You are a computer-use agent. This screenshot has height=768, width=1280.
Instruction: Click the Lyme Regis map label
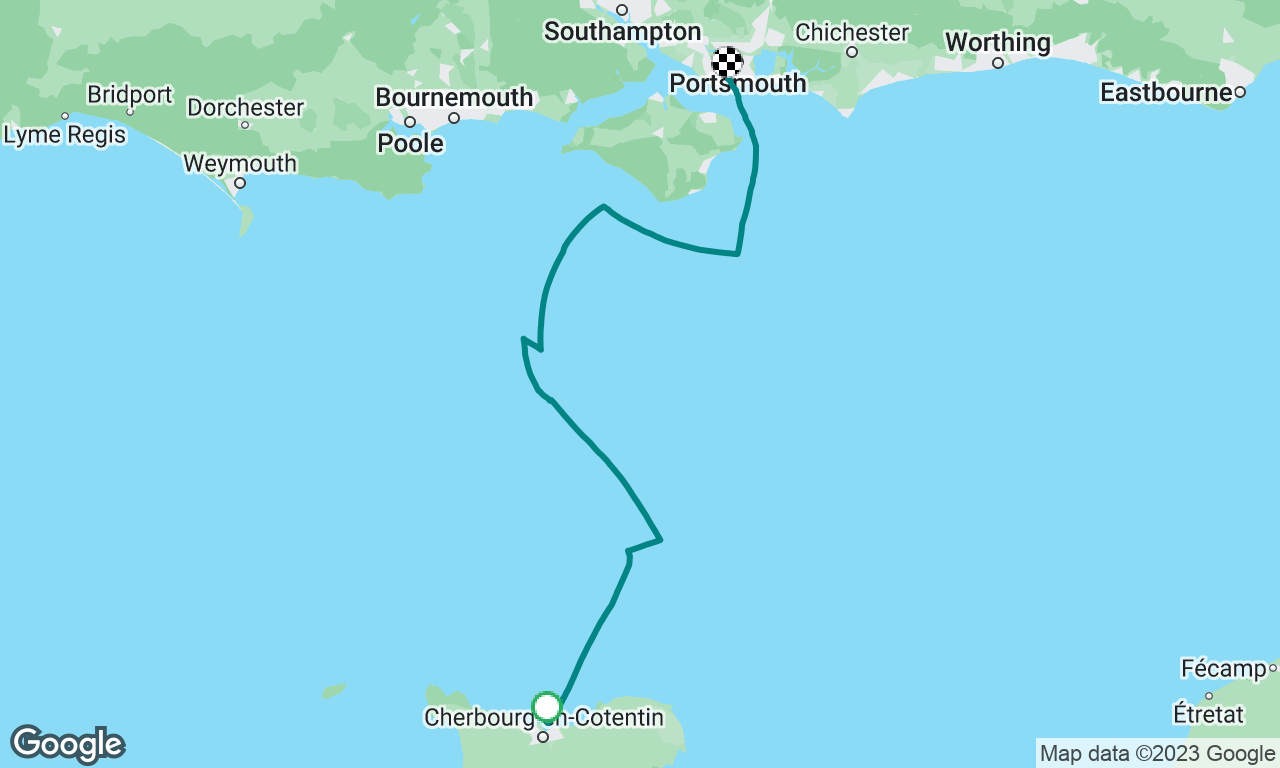pyautogui.click(x=65, y=134)
